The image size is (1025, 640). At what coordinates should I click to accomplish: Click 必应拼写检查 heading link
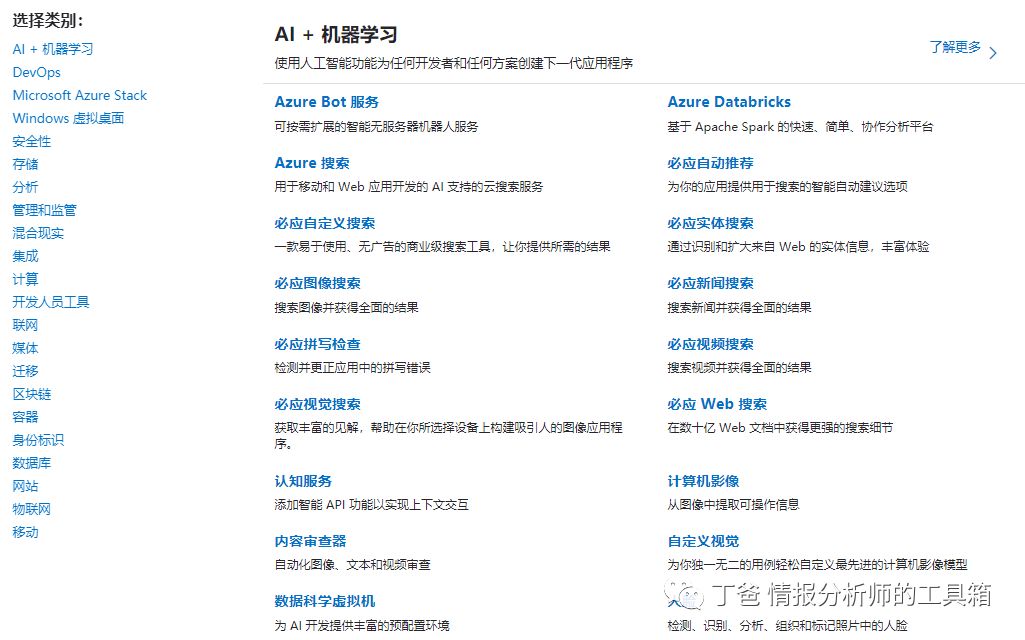(x=318, y=344)
